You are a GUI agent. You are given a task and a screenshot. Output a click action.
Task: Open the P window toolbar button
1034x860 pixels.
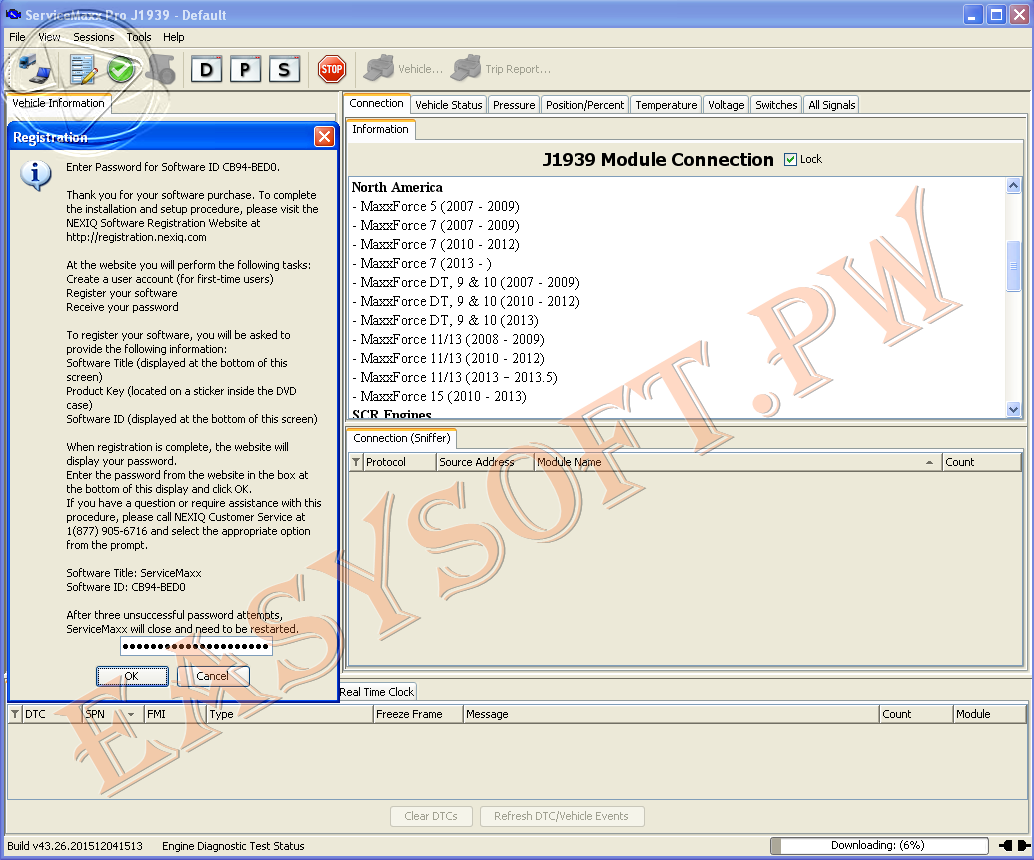coord(245,69)
